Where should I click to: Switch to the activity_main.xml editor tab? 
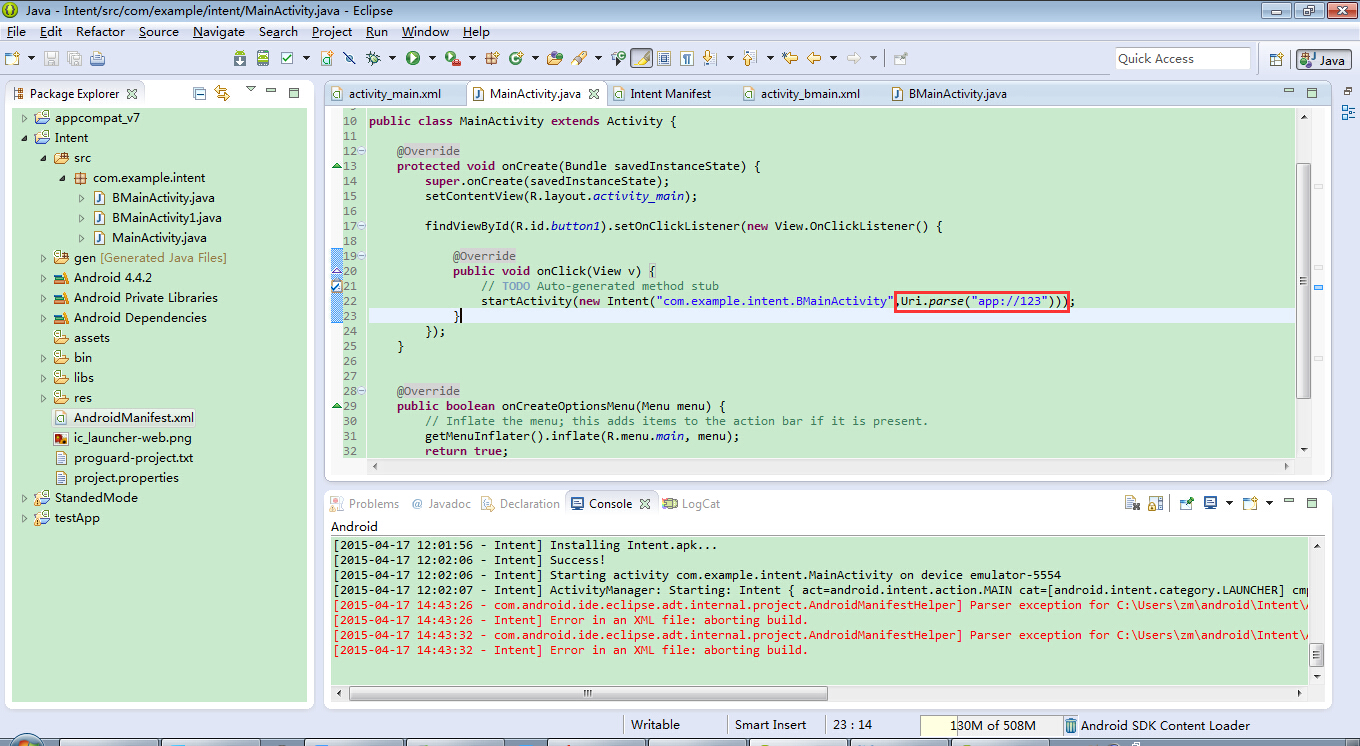(395, 94)
